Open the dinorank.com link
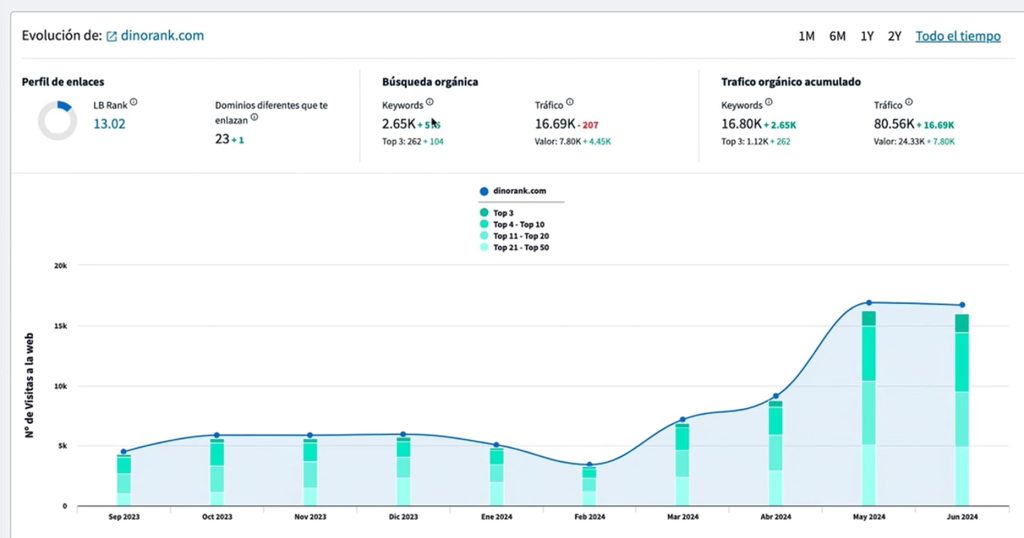The image size is (1024, 538). pos(162,36)
